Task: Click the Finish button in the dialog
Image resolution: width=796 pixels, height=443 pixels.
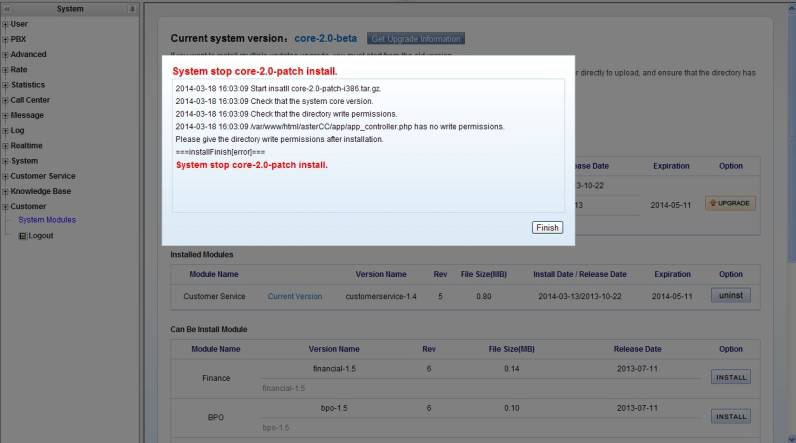Action: pyautogui.click(x=547, y=228)
